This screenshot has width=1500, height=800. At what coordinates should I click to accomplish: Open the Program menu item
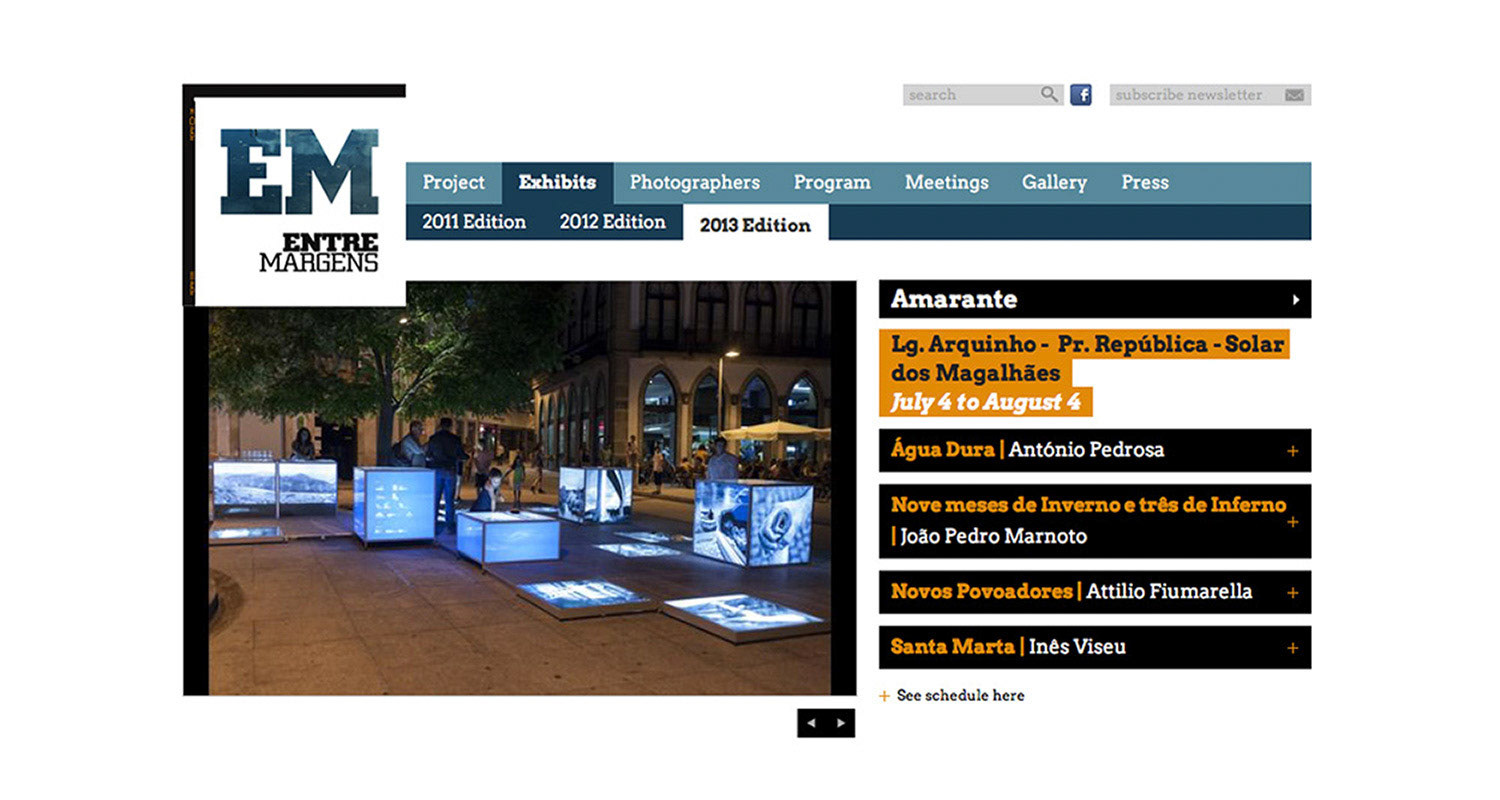pos(832,183)
